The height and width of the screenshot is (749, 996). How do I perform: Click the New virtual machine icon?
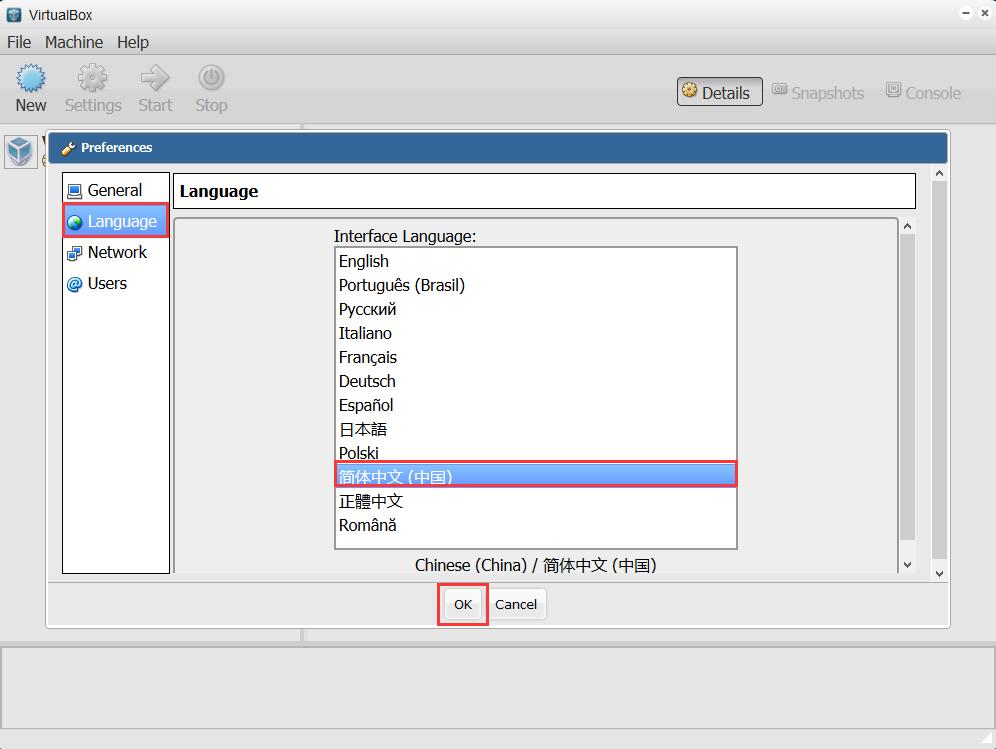(30, 78)
